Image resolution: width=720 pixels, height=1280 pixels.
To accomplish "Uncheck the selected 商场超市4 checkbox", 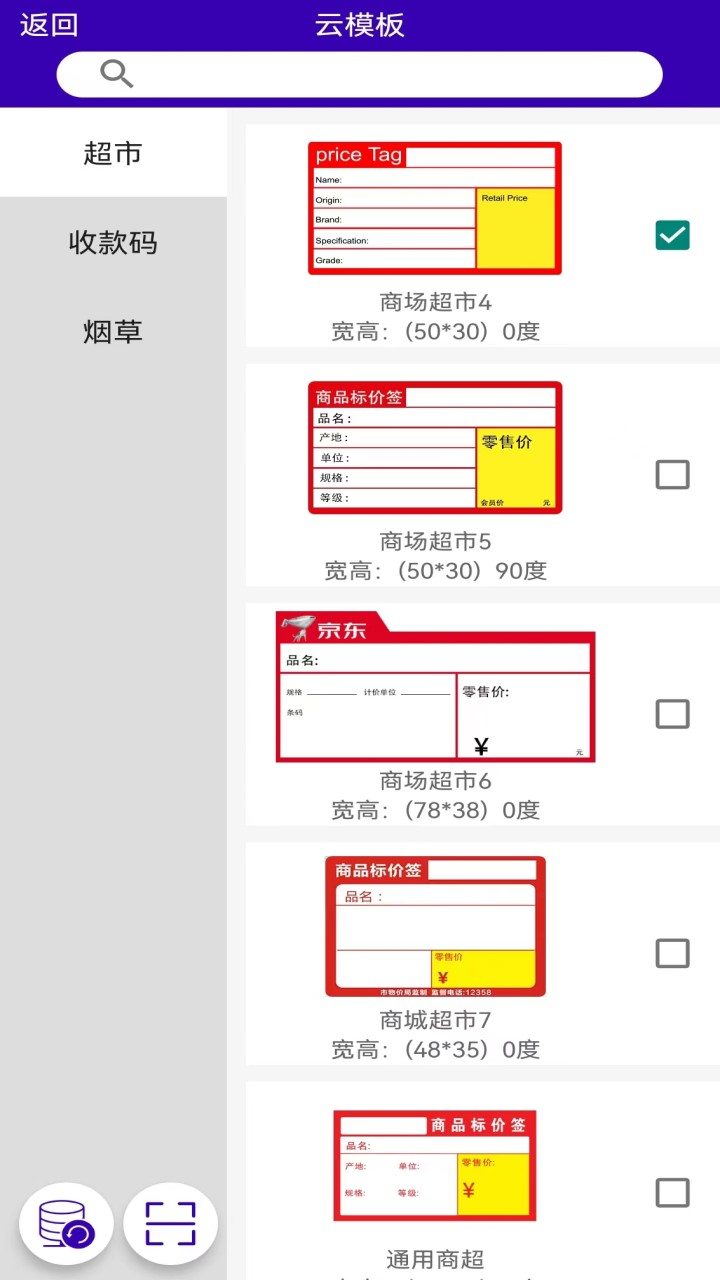I will click(672, 235).
